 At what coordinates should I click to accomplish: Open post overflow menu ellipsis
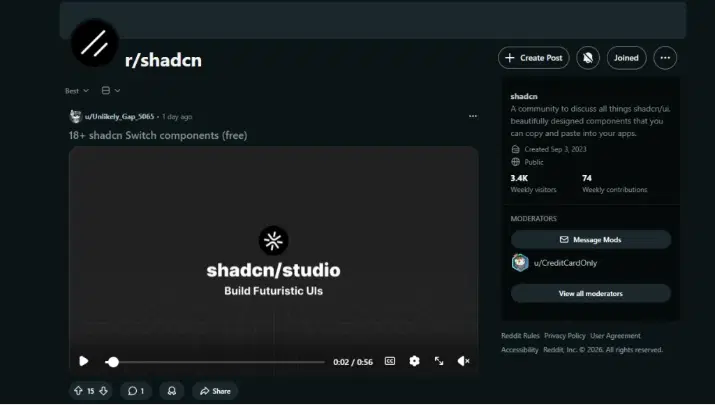[473, 116]
